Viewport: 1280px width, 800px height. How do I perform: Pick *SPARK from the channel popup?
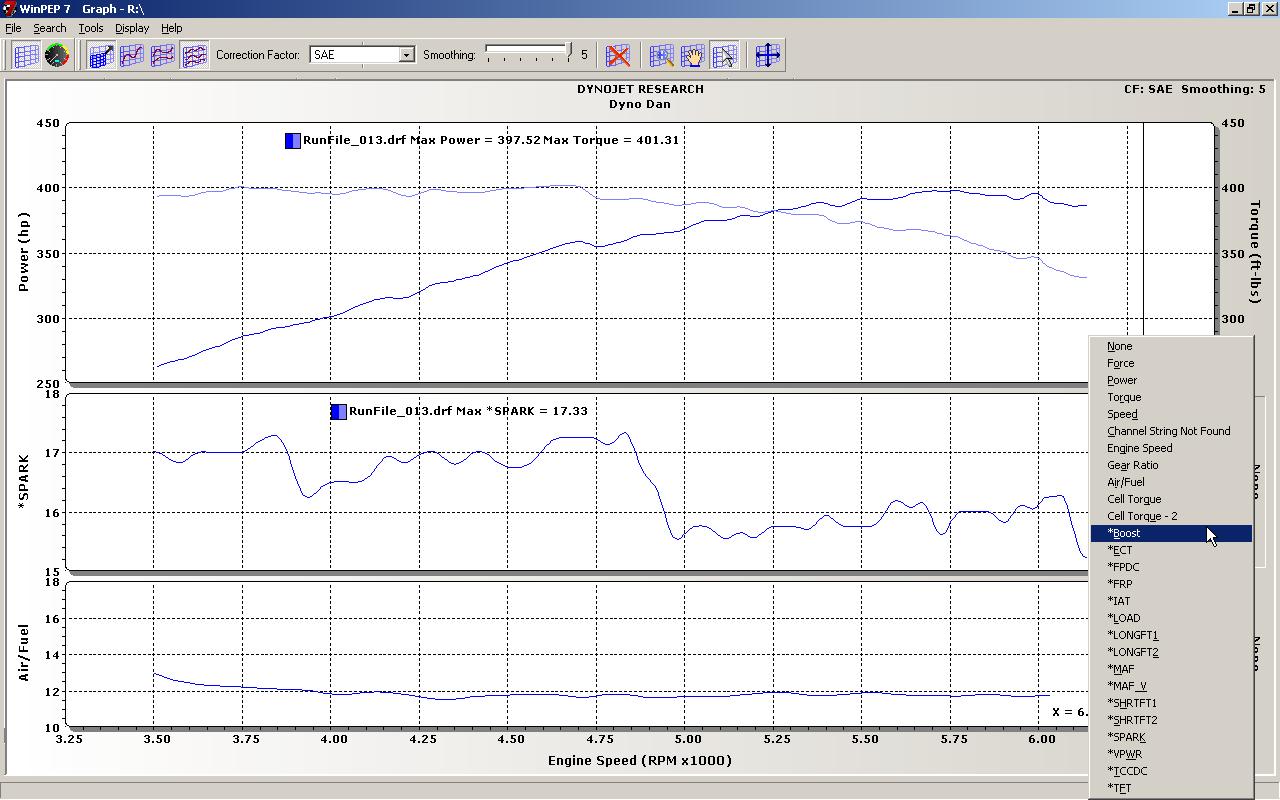click(x=1126, y=737)
